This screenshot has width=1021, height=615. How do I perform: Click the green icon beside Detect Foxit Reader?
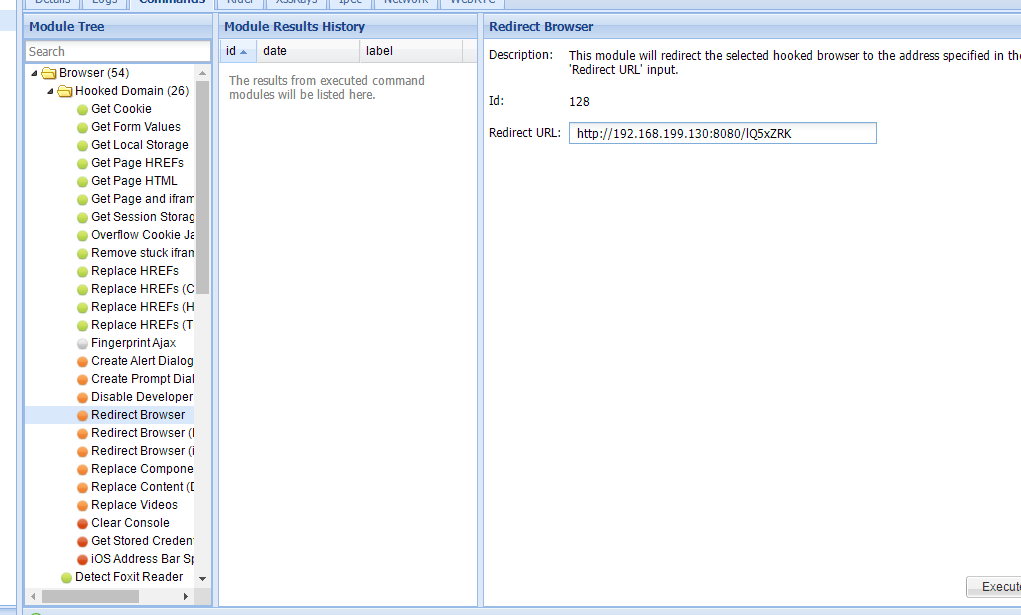coord(66,578)
